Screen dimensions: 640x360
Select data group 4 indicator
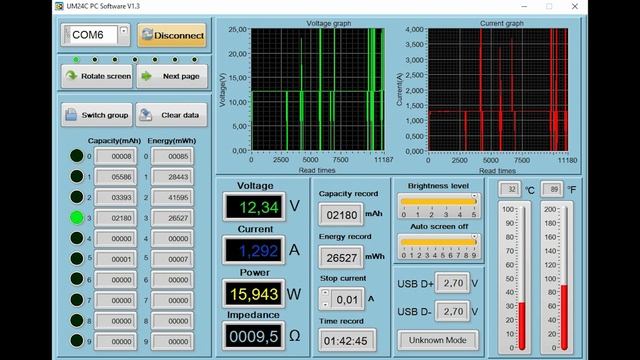coord(76,238)
